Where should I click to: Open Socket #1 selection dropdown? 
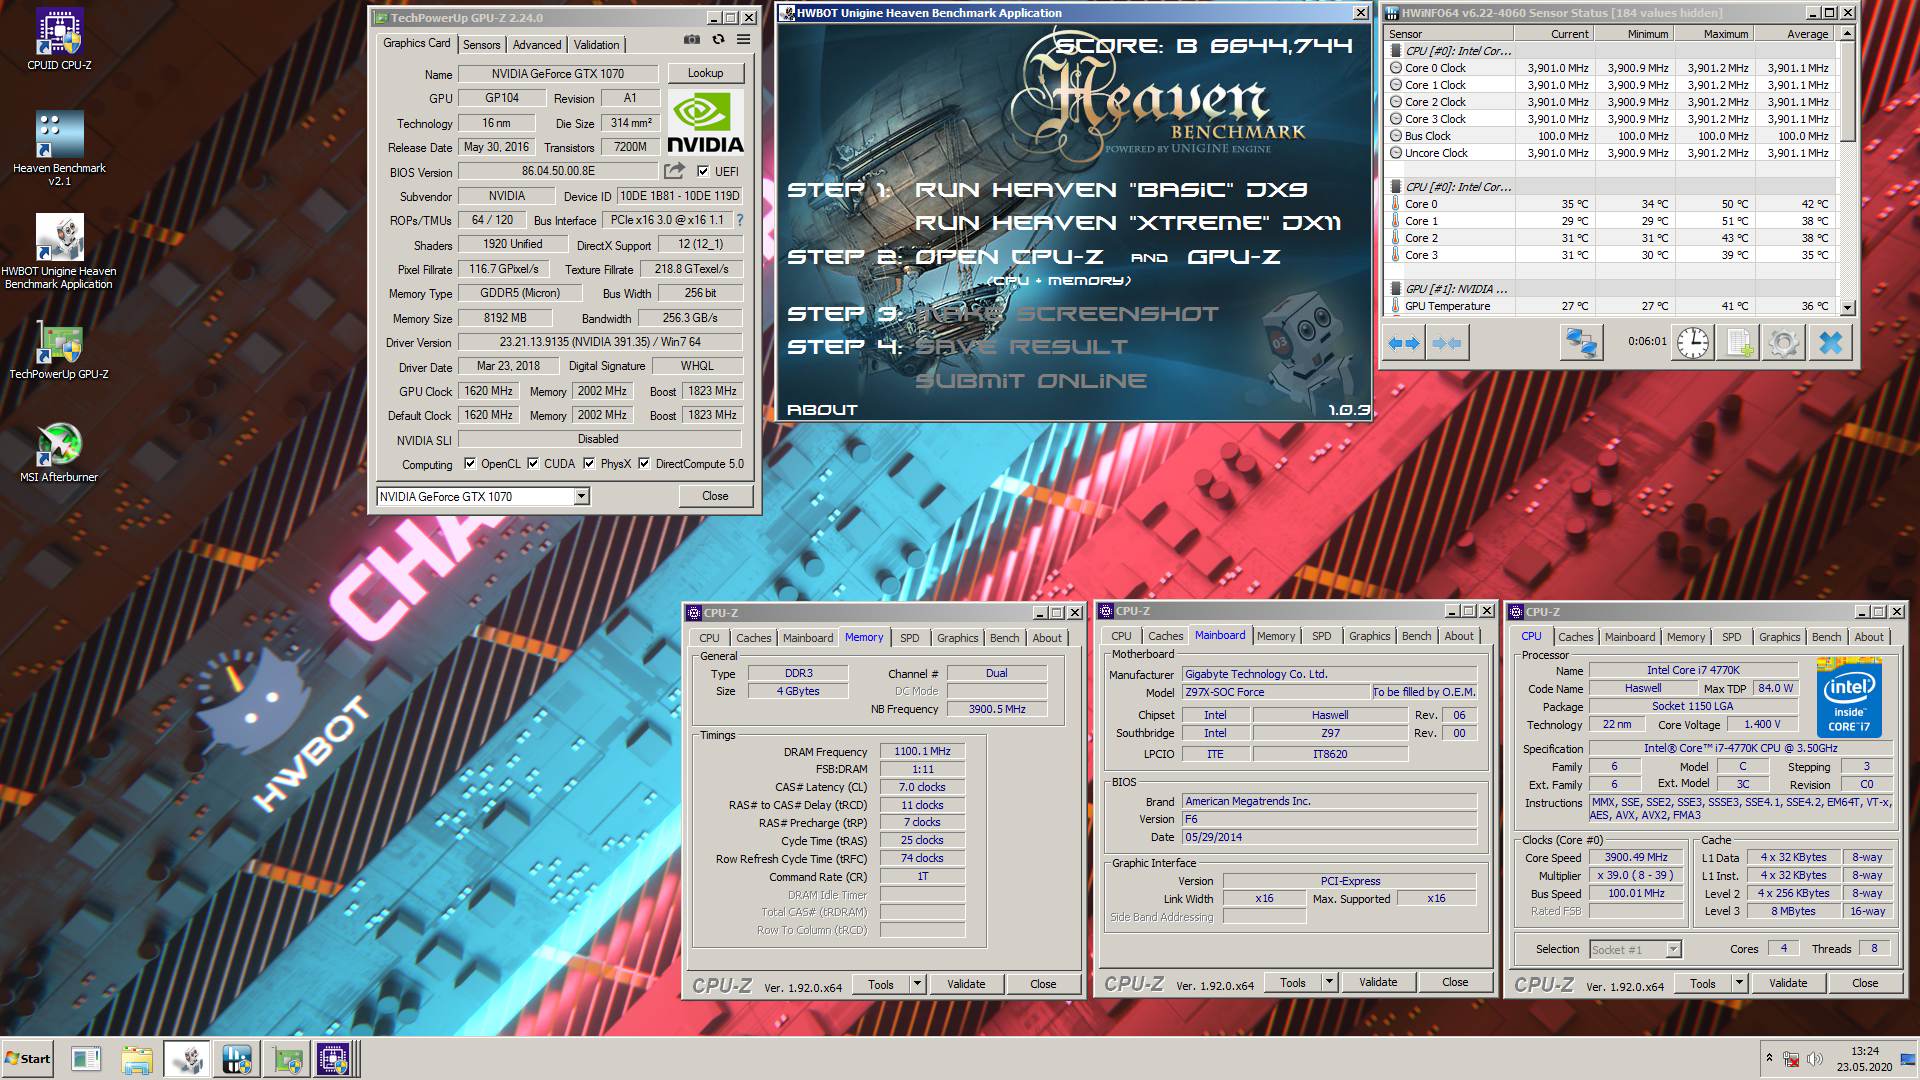[1673, 949]
